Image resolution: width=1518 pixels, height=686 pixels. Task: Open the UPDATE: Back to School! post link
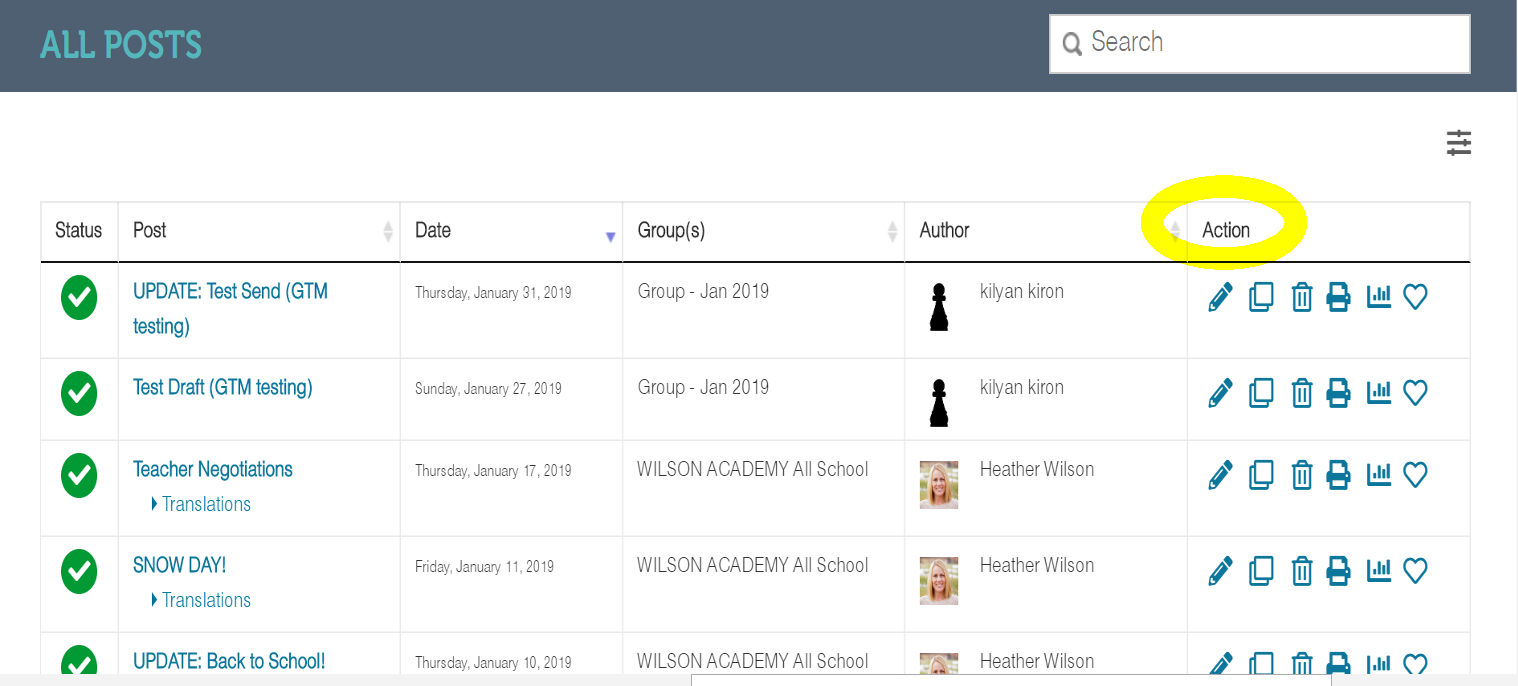[229, 662]
